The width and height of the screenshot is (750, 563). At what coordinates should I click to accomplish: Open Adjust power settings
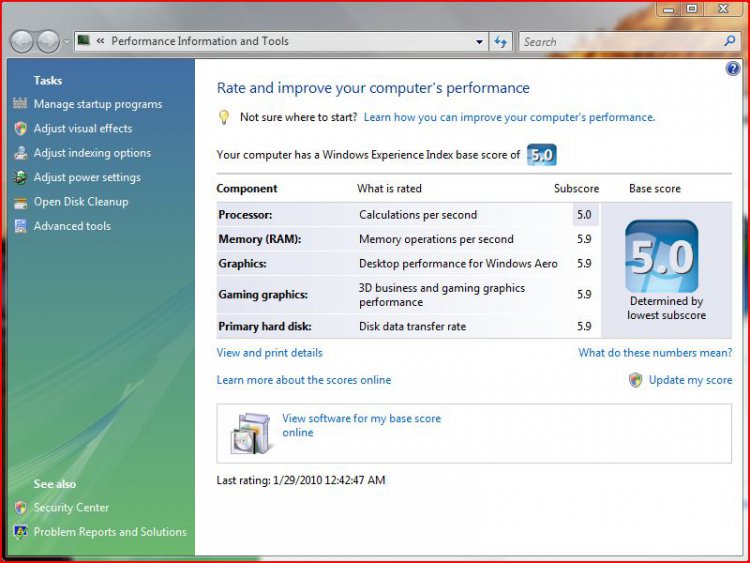(x=87, y=177)
